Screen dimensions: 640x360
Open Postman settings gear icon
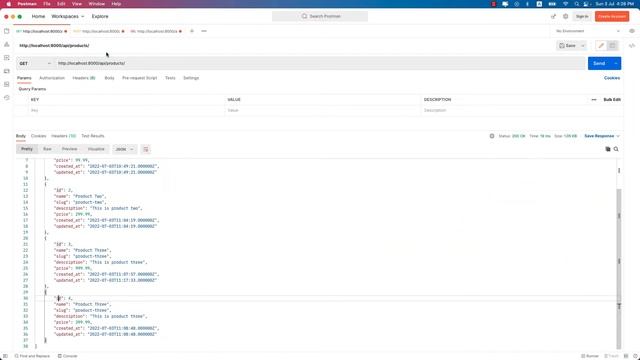[565, 16]
